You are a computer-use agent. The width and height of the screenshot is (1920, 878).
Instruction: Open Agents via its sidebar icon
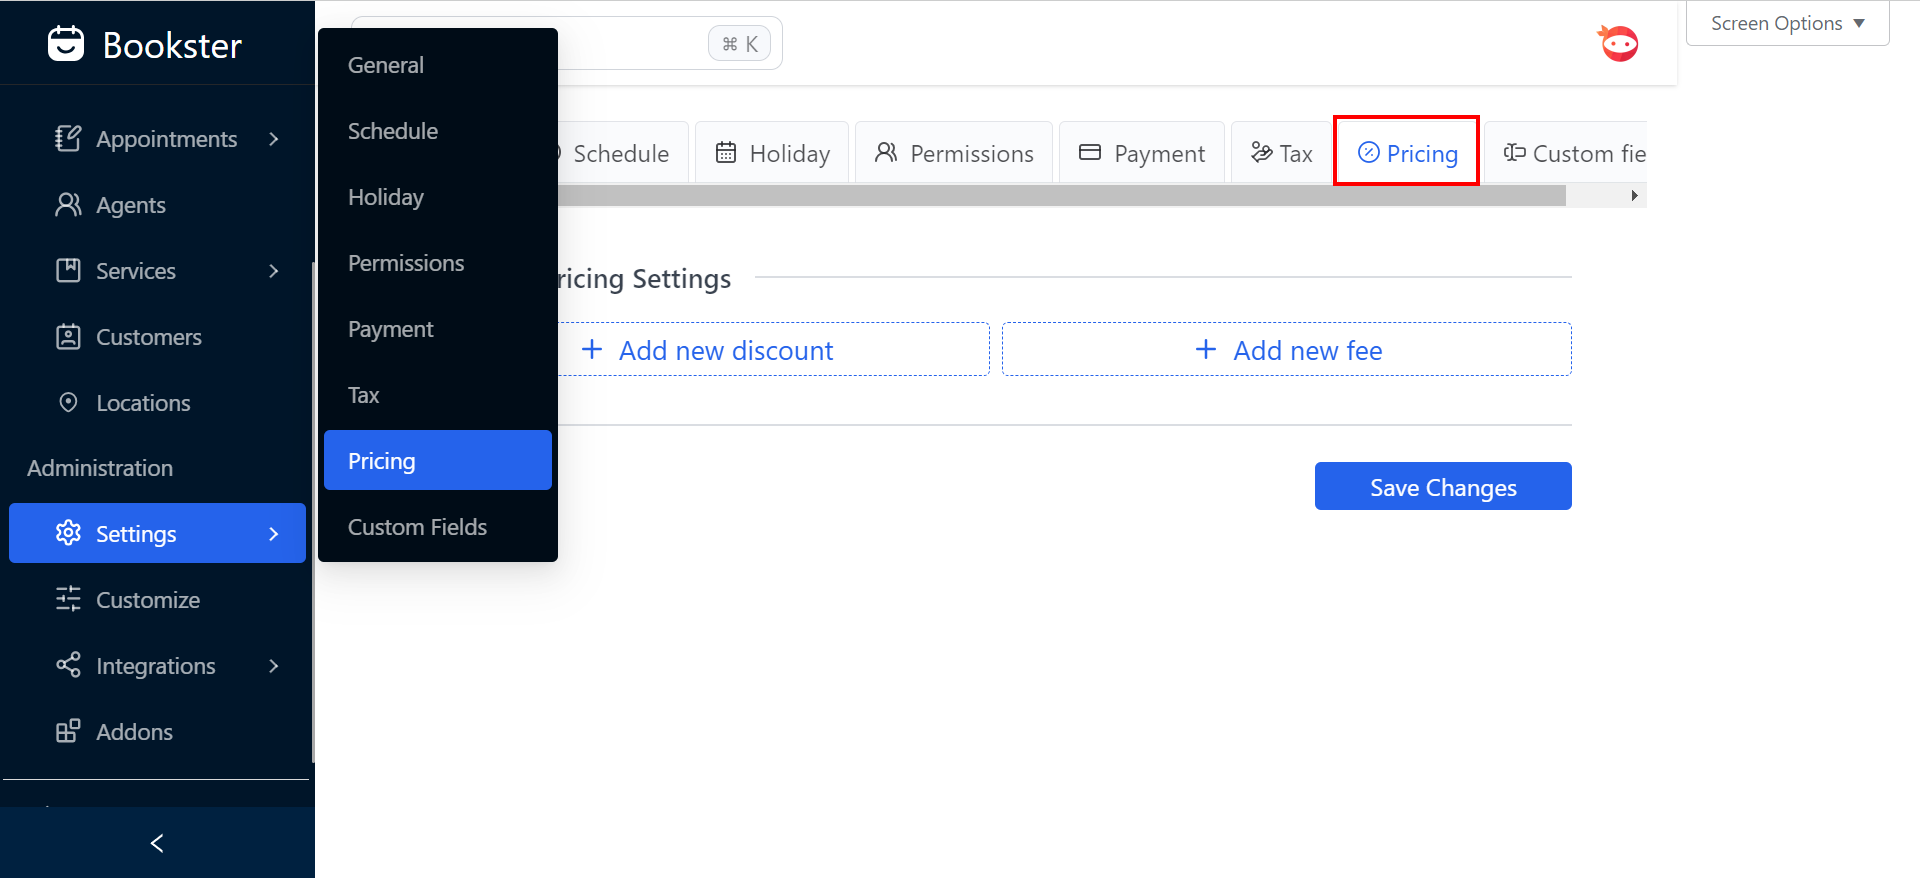tap(68, 205)
